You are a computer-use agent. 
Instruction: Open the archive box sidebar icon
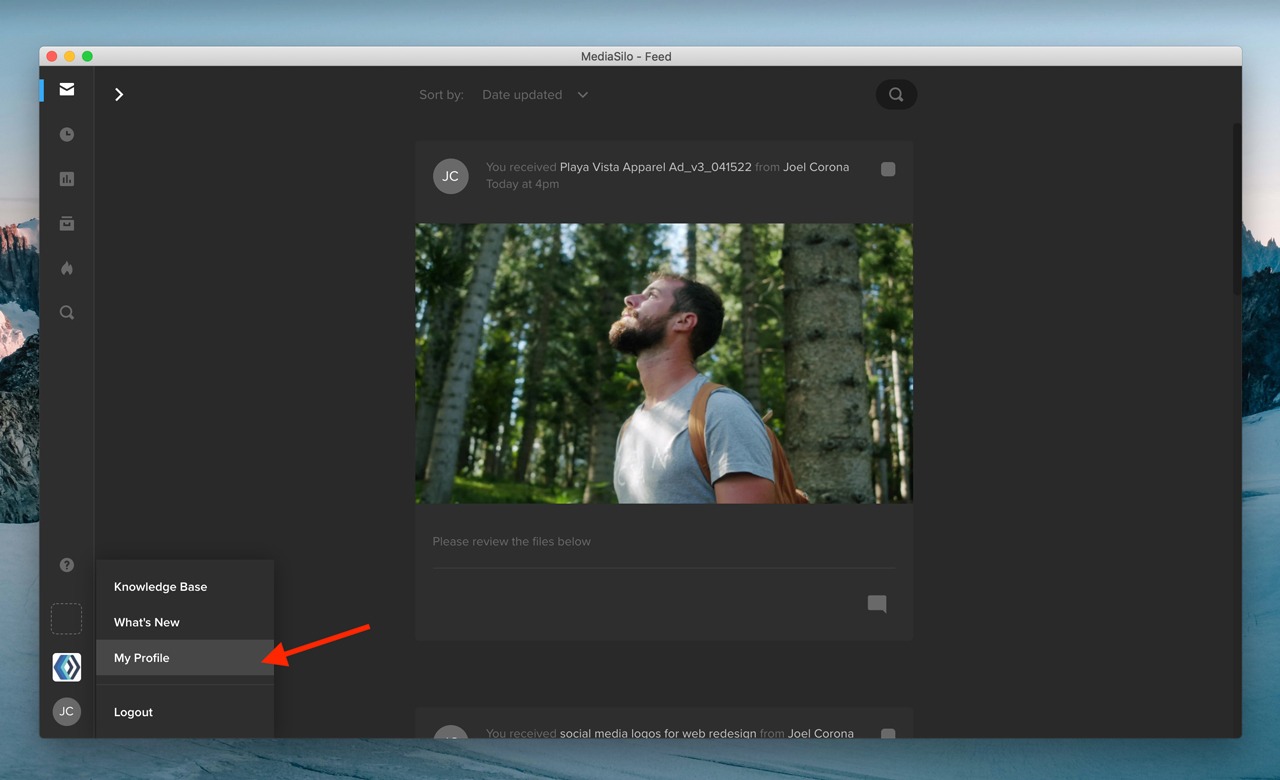(x=66, y=223)
